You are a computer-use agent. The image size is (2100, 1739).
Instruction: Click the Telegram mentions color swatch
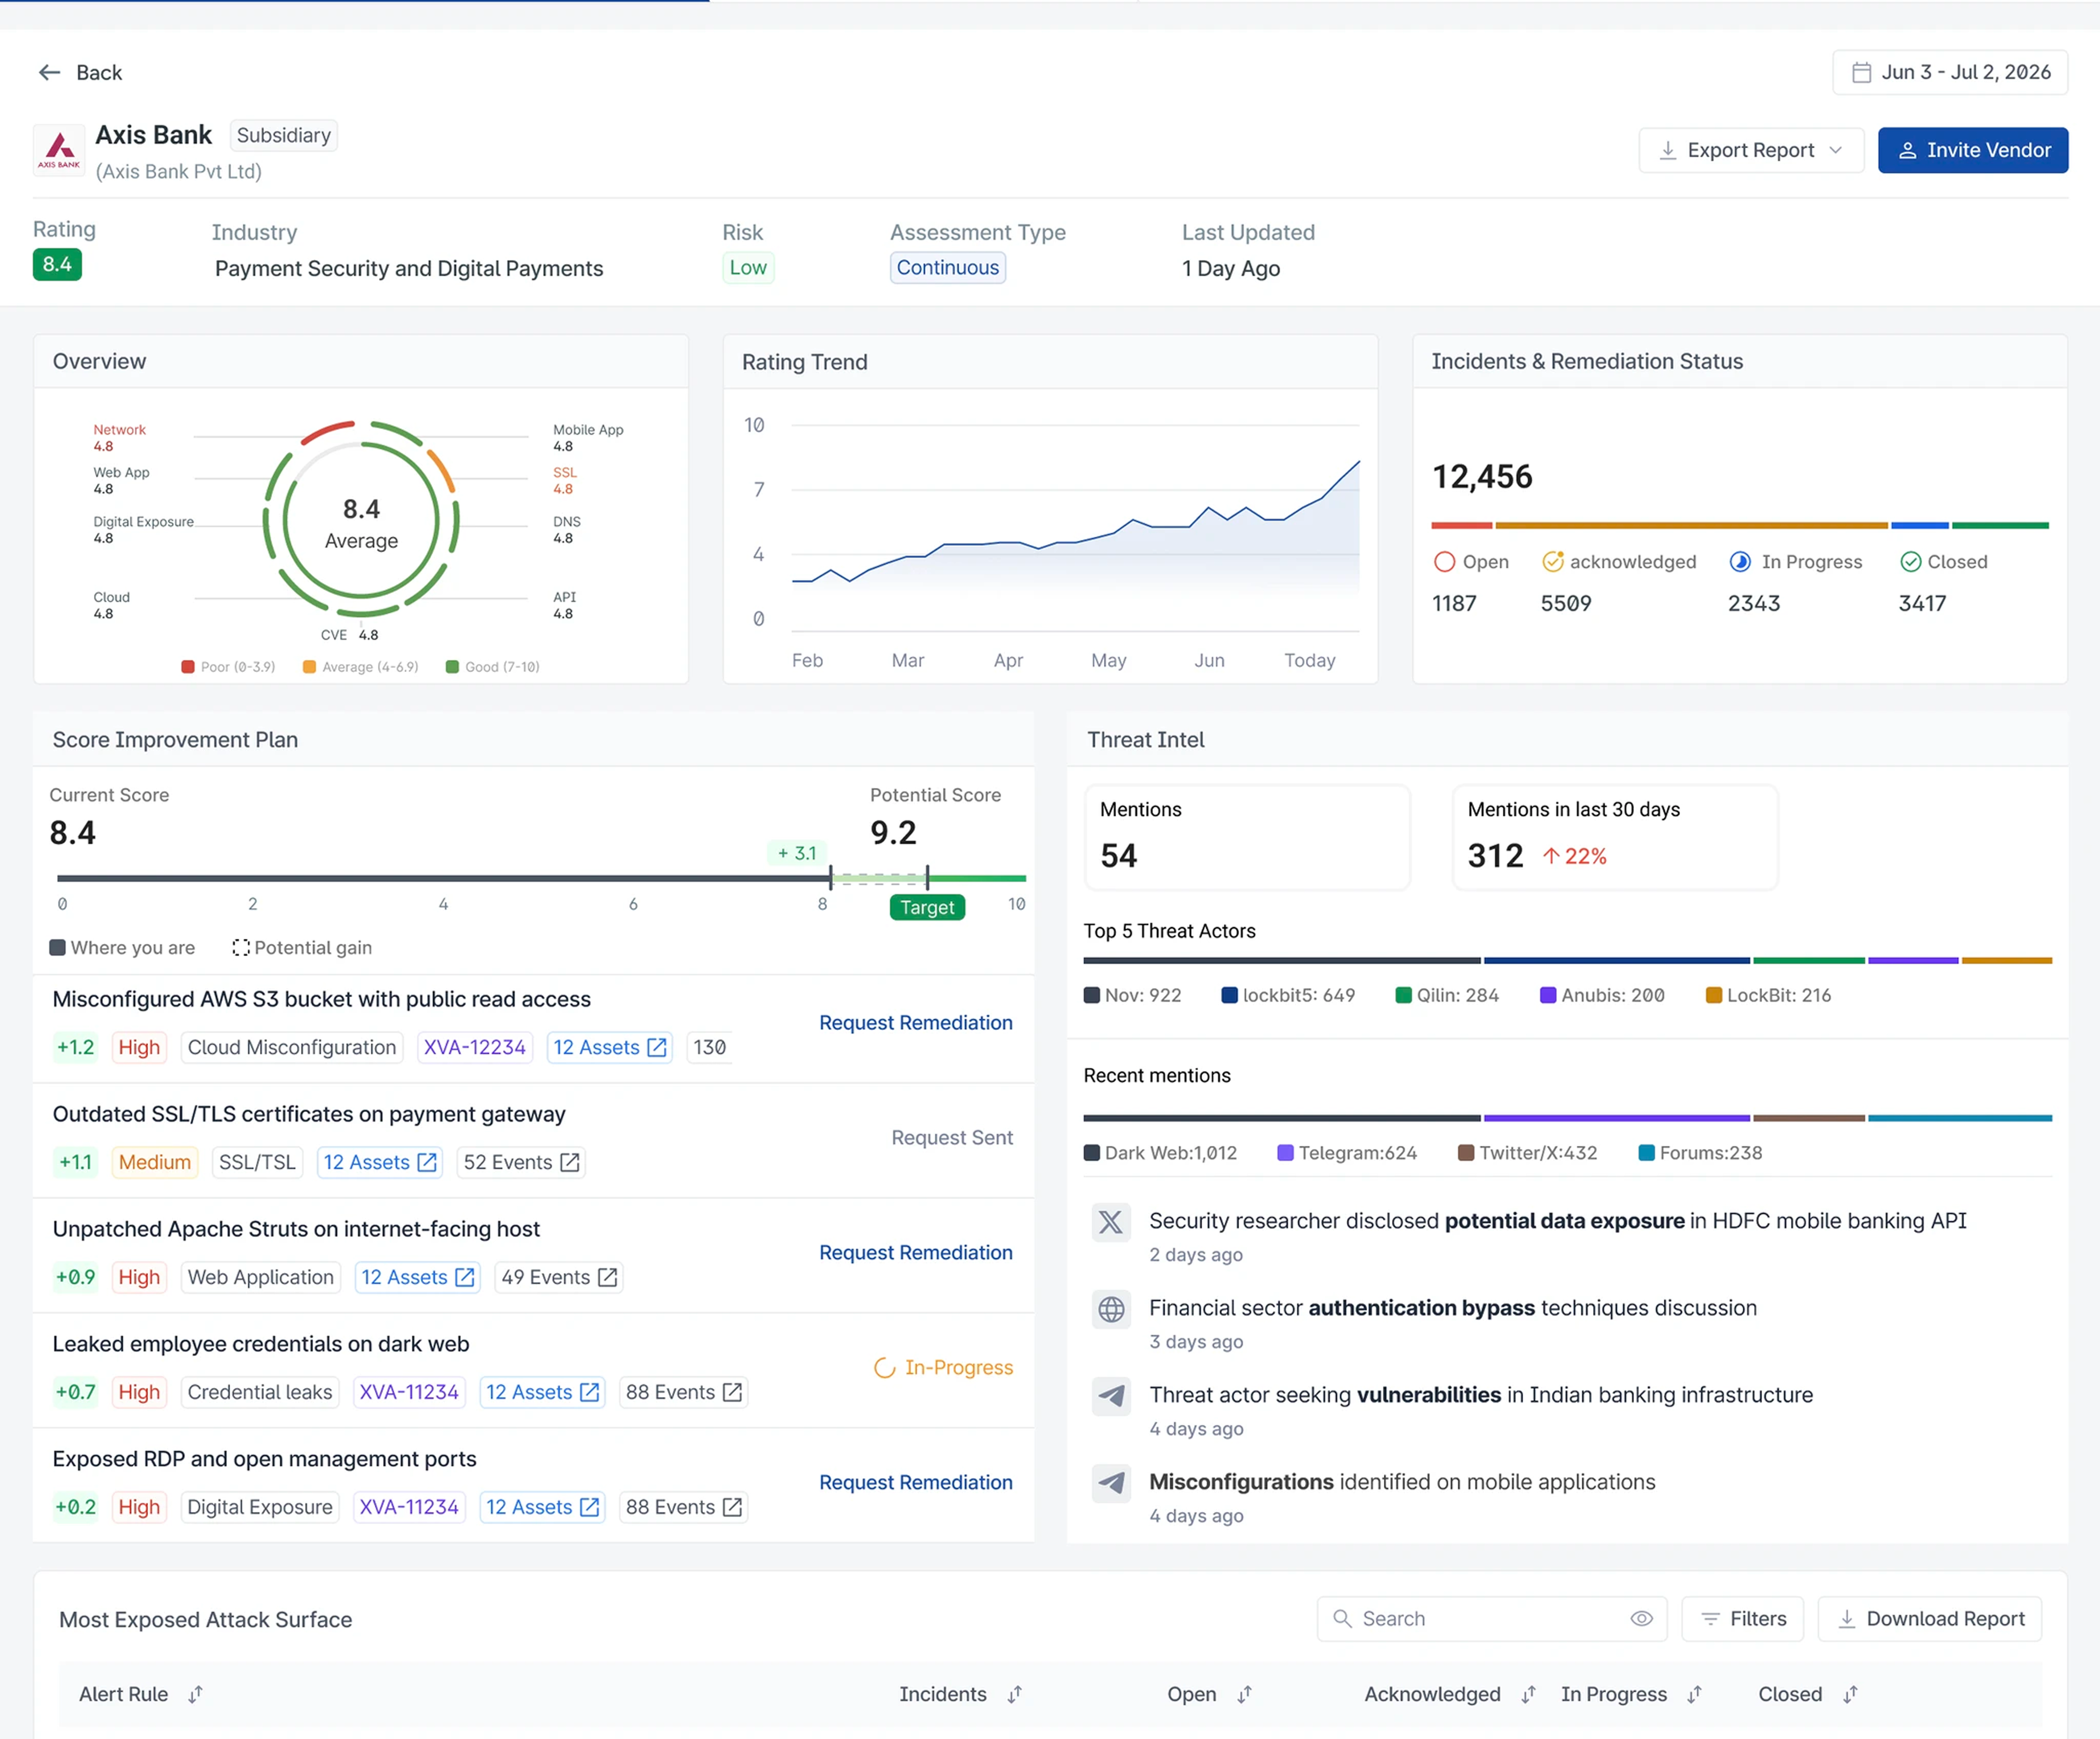click(x=1286, y=1153)
